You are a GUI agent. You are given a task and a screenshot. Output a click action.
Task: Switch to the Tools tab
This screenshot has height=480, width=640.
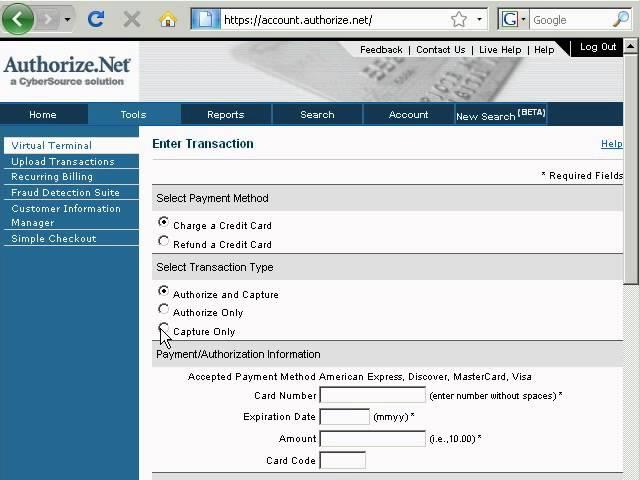133,115
